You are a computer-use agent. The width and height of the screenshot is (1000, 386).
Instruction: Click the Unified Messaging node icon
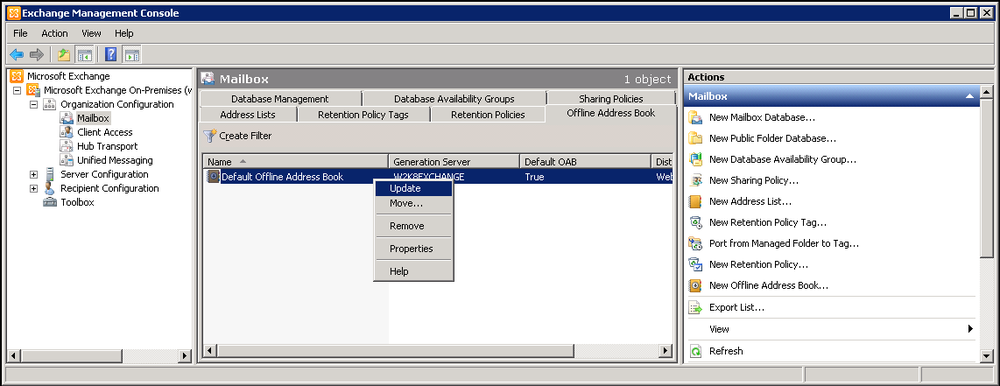click(66, 160)
